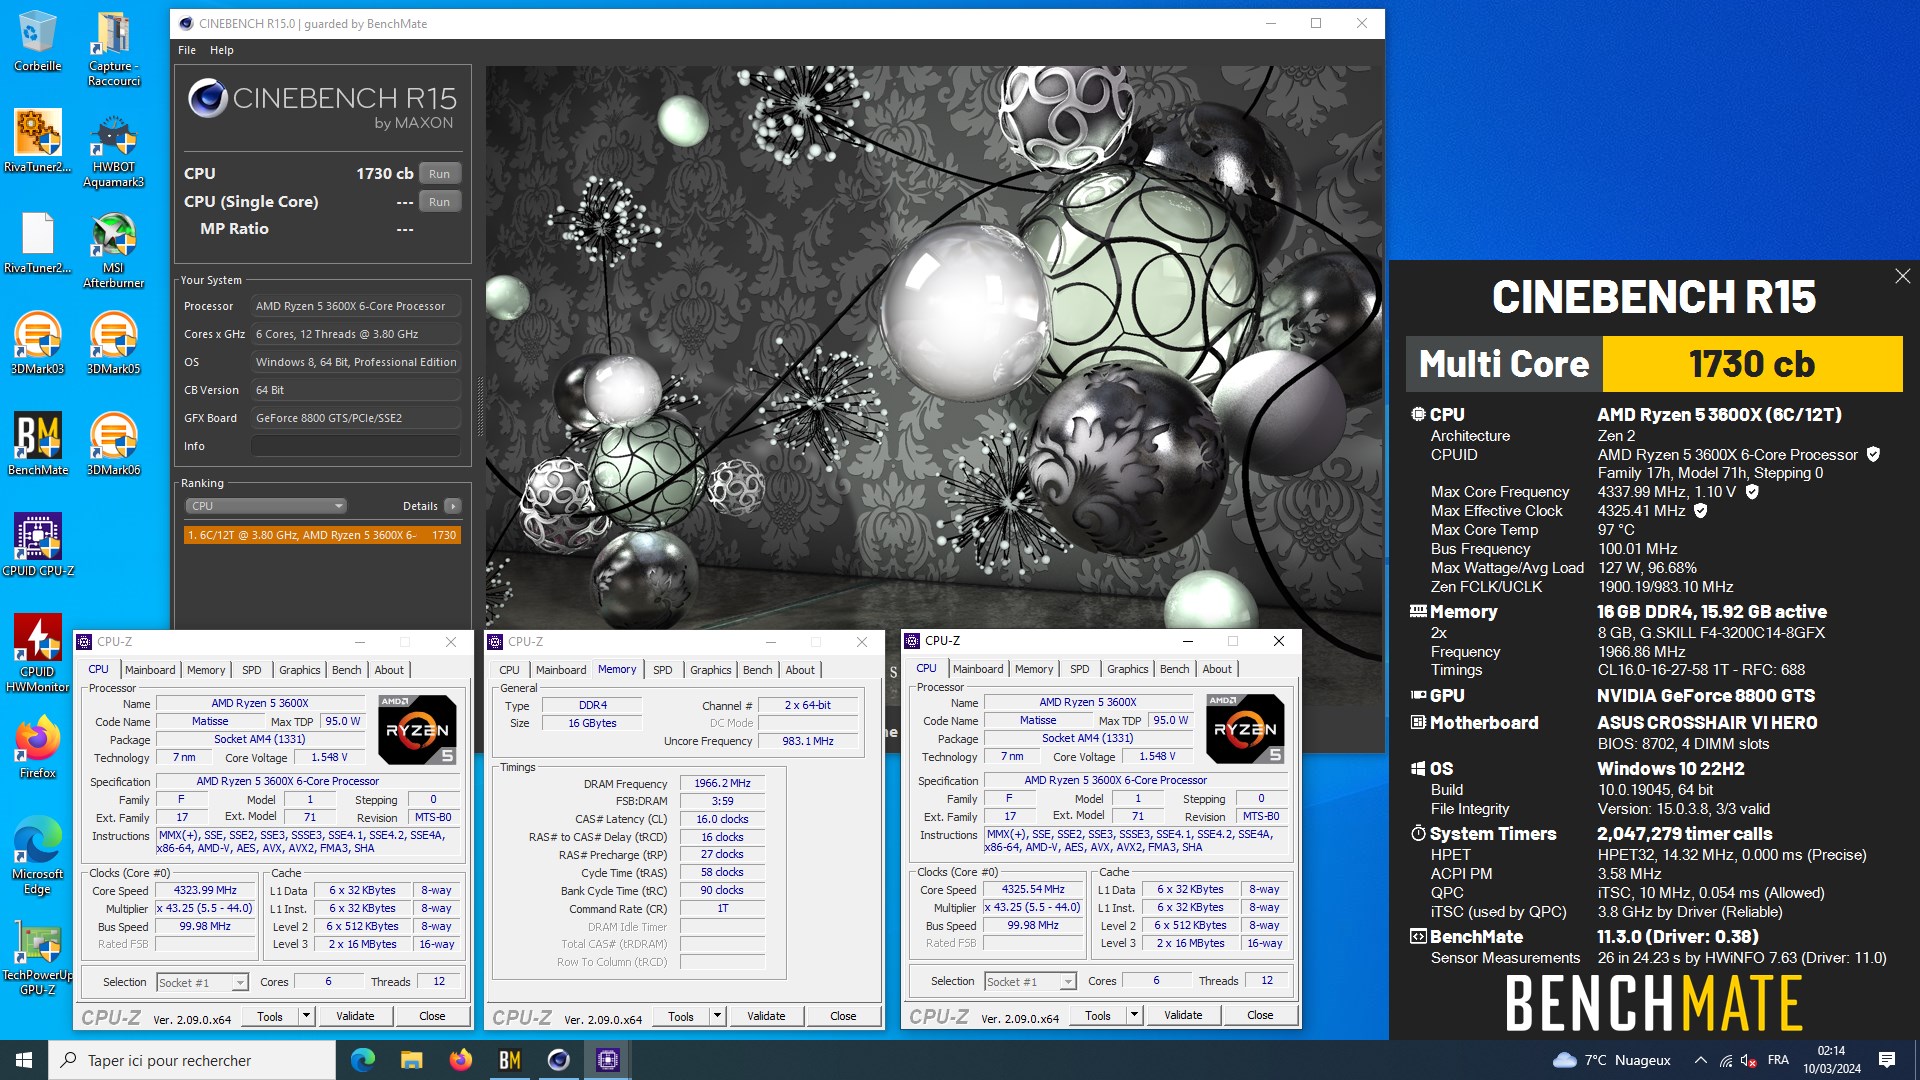Select Bench tab in right CPU-Z
The image size is (1920, 1080).
pos(1174,669)
